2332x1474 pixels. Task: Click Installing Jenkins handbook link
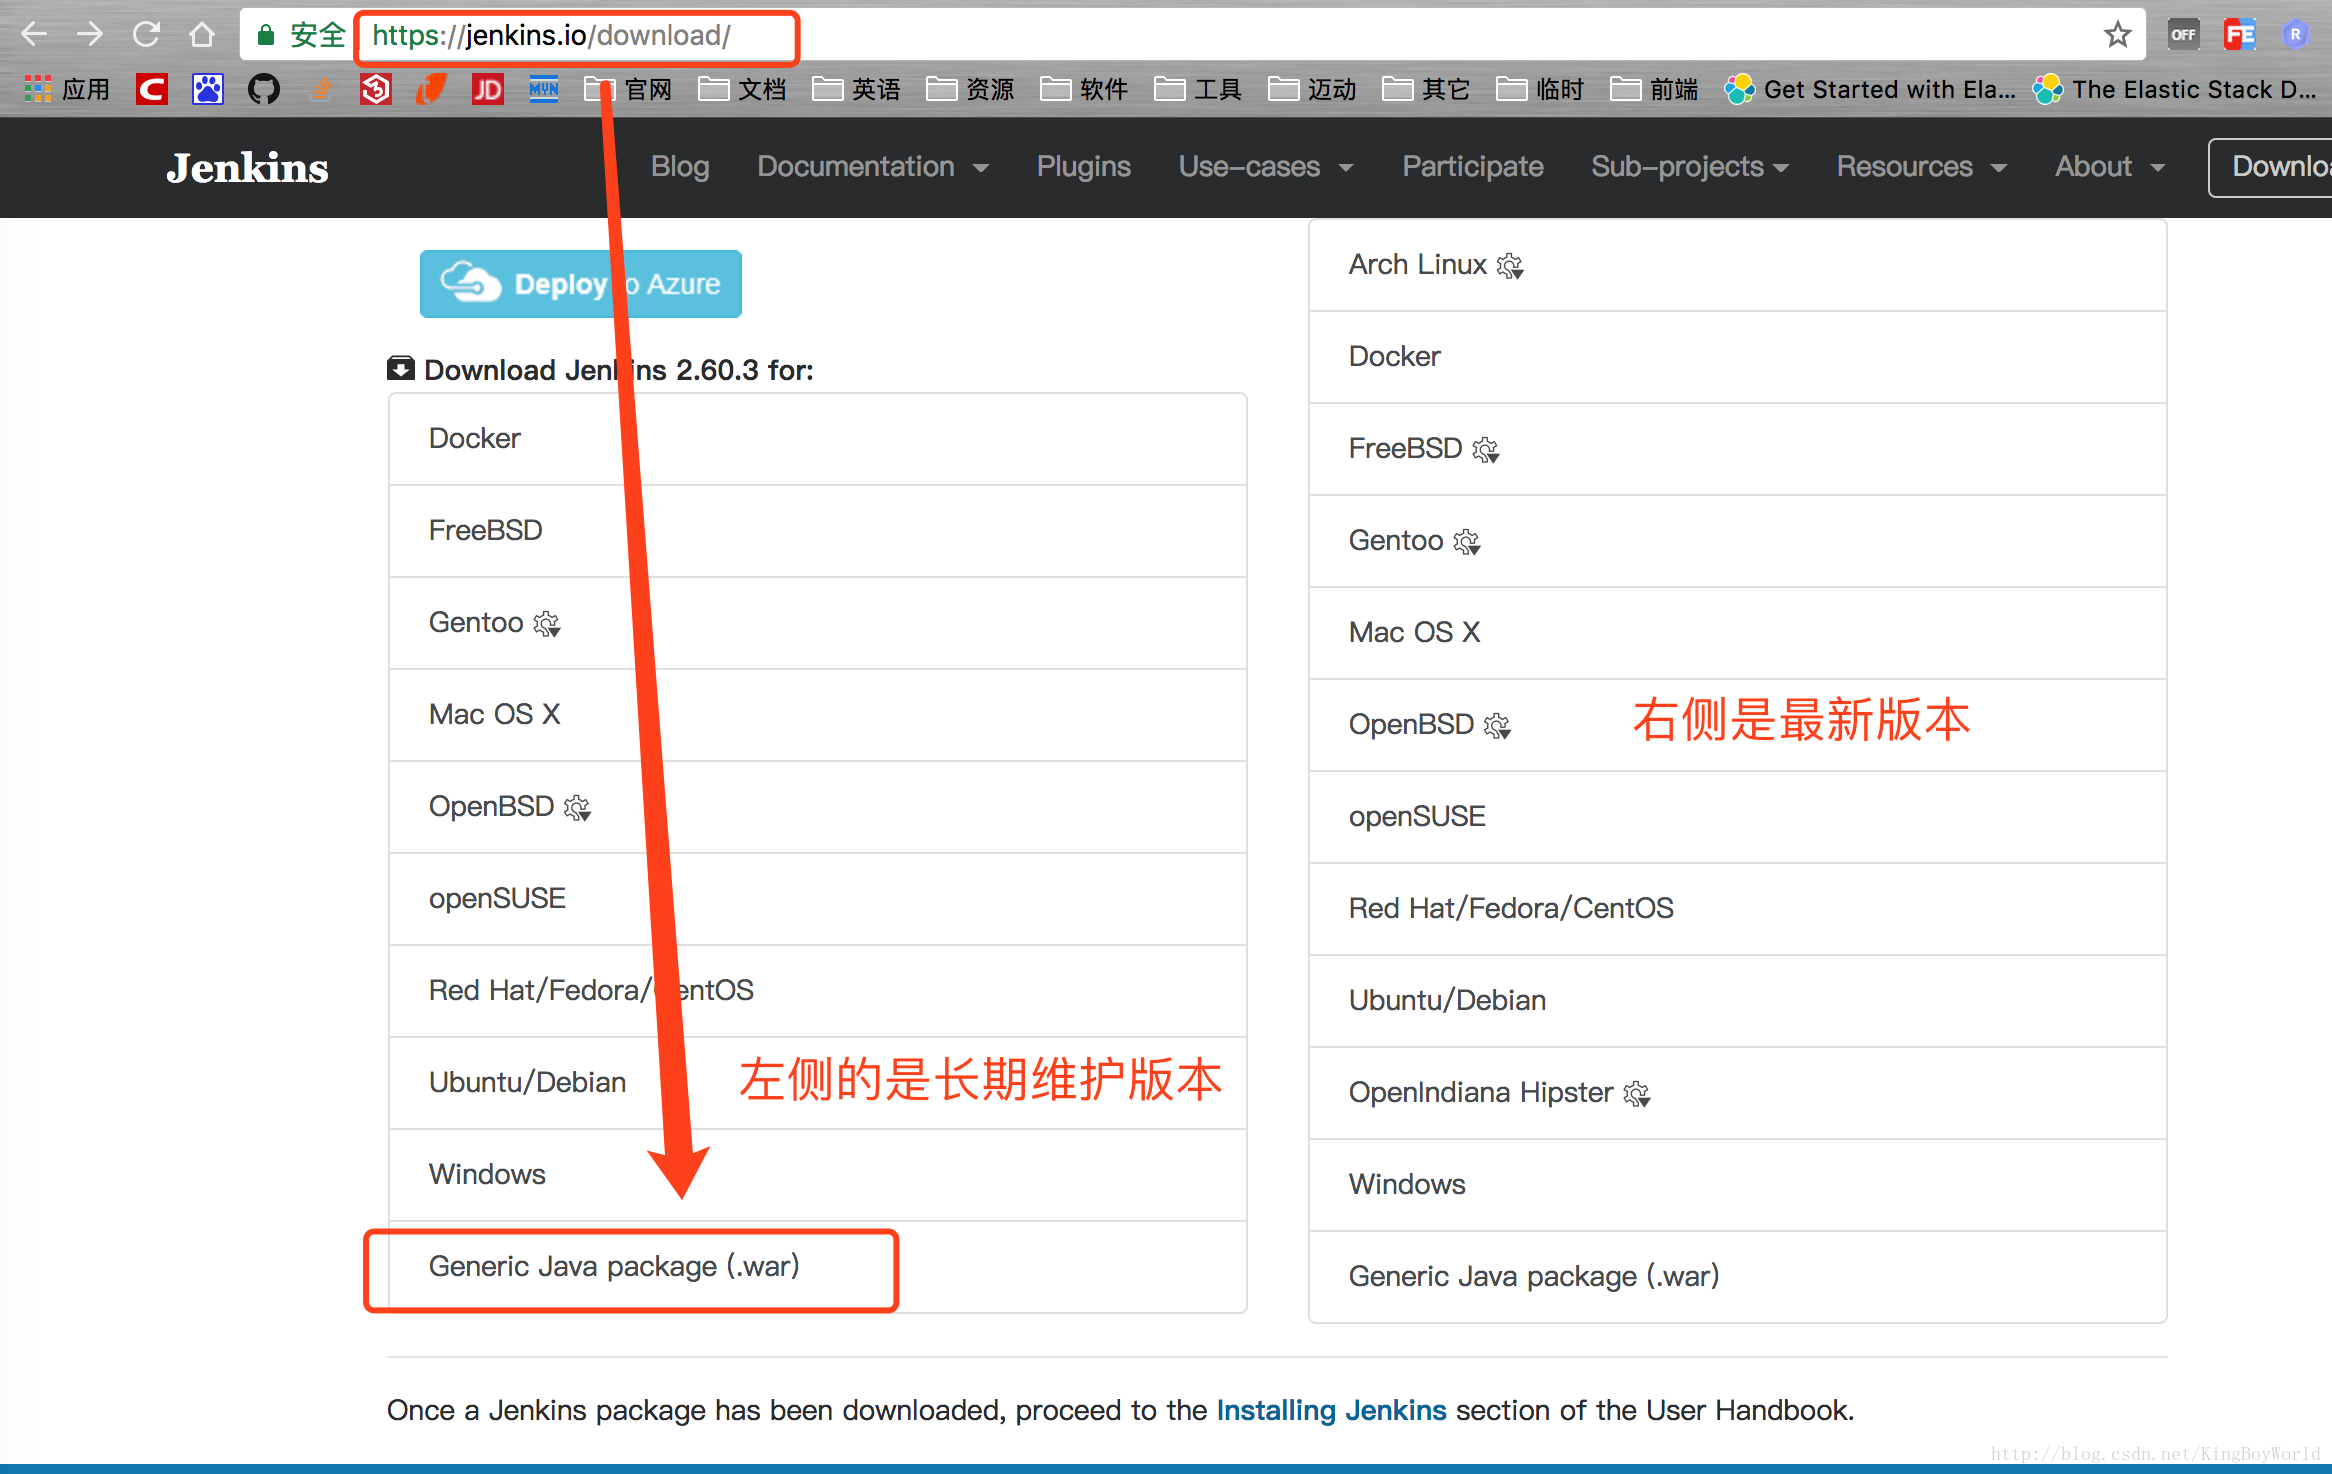[1331, 1410]
